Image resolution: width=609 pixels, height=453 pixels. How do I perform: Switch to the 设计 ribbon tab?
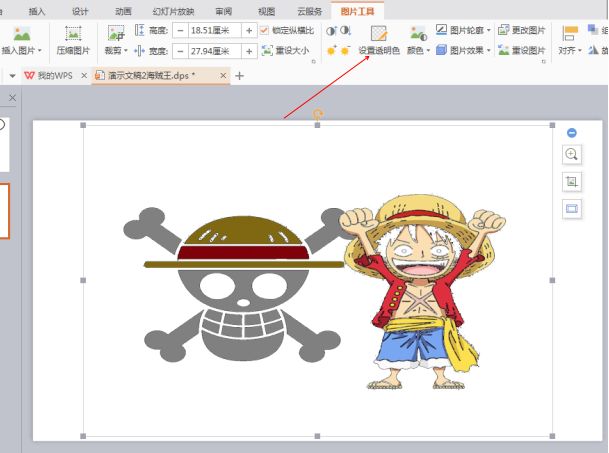[x=80, y=11]
